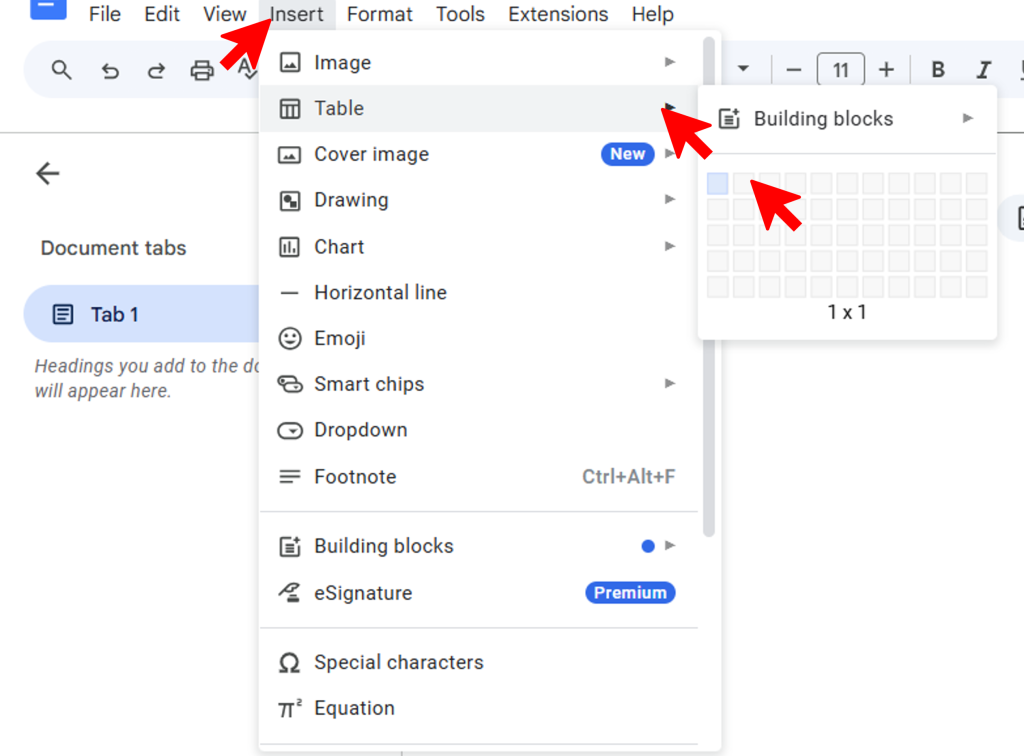Click the redo arrow icon

click(x=156, y=70)
